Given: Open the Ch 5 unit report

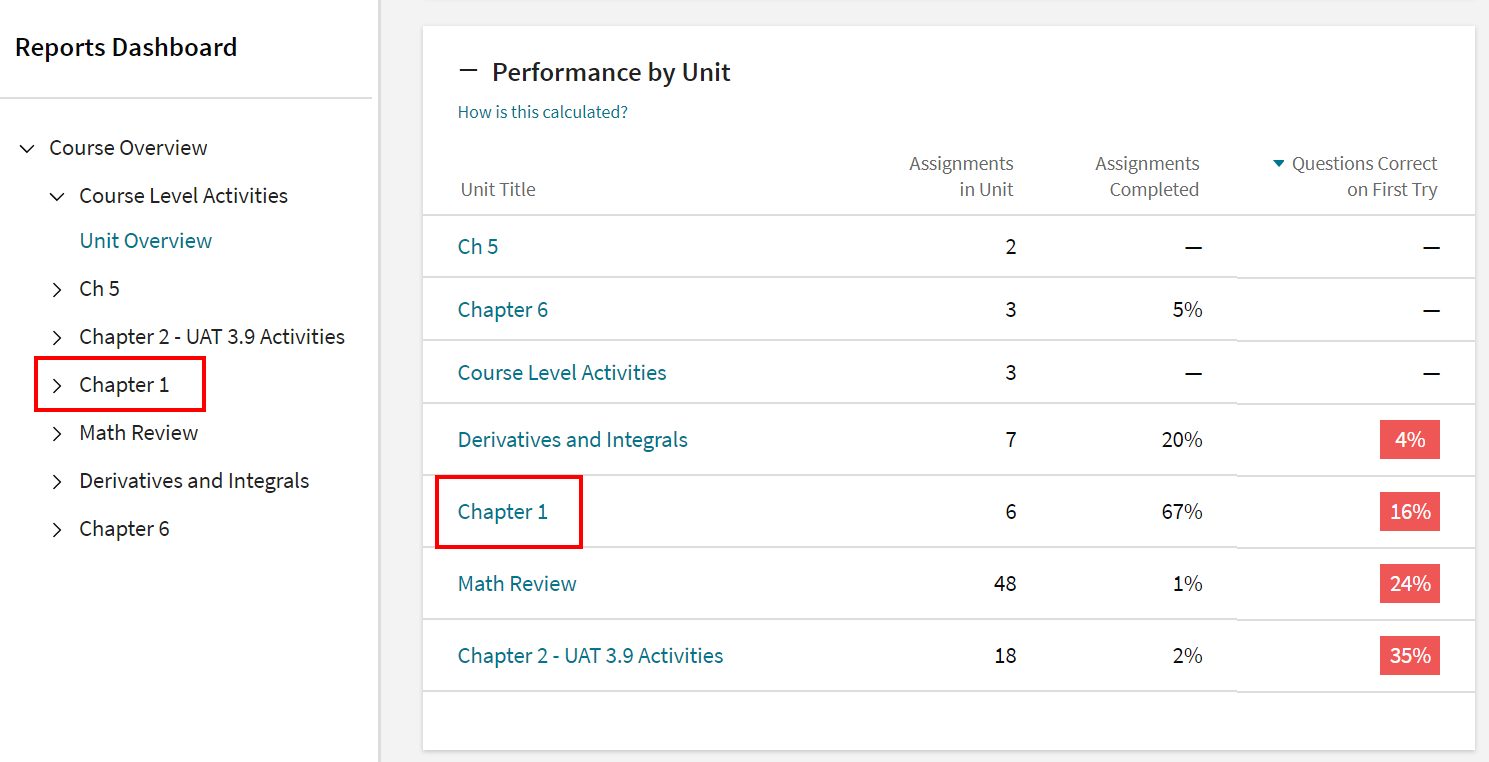Looking at the screenshot, I should (478, 246).
